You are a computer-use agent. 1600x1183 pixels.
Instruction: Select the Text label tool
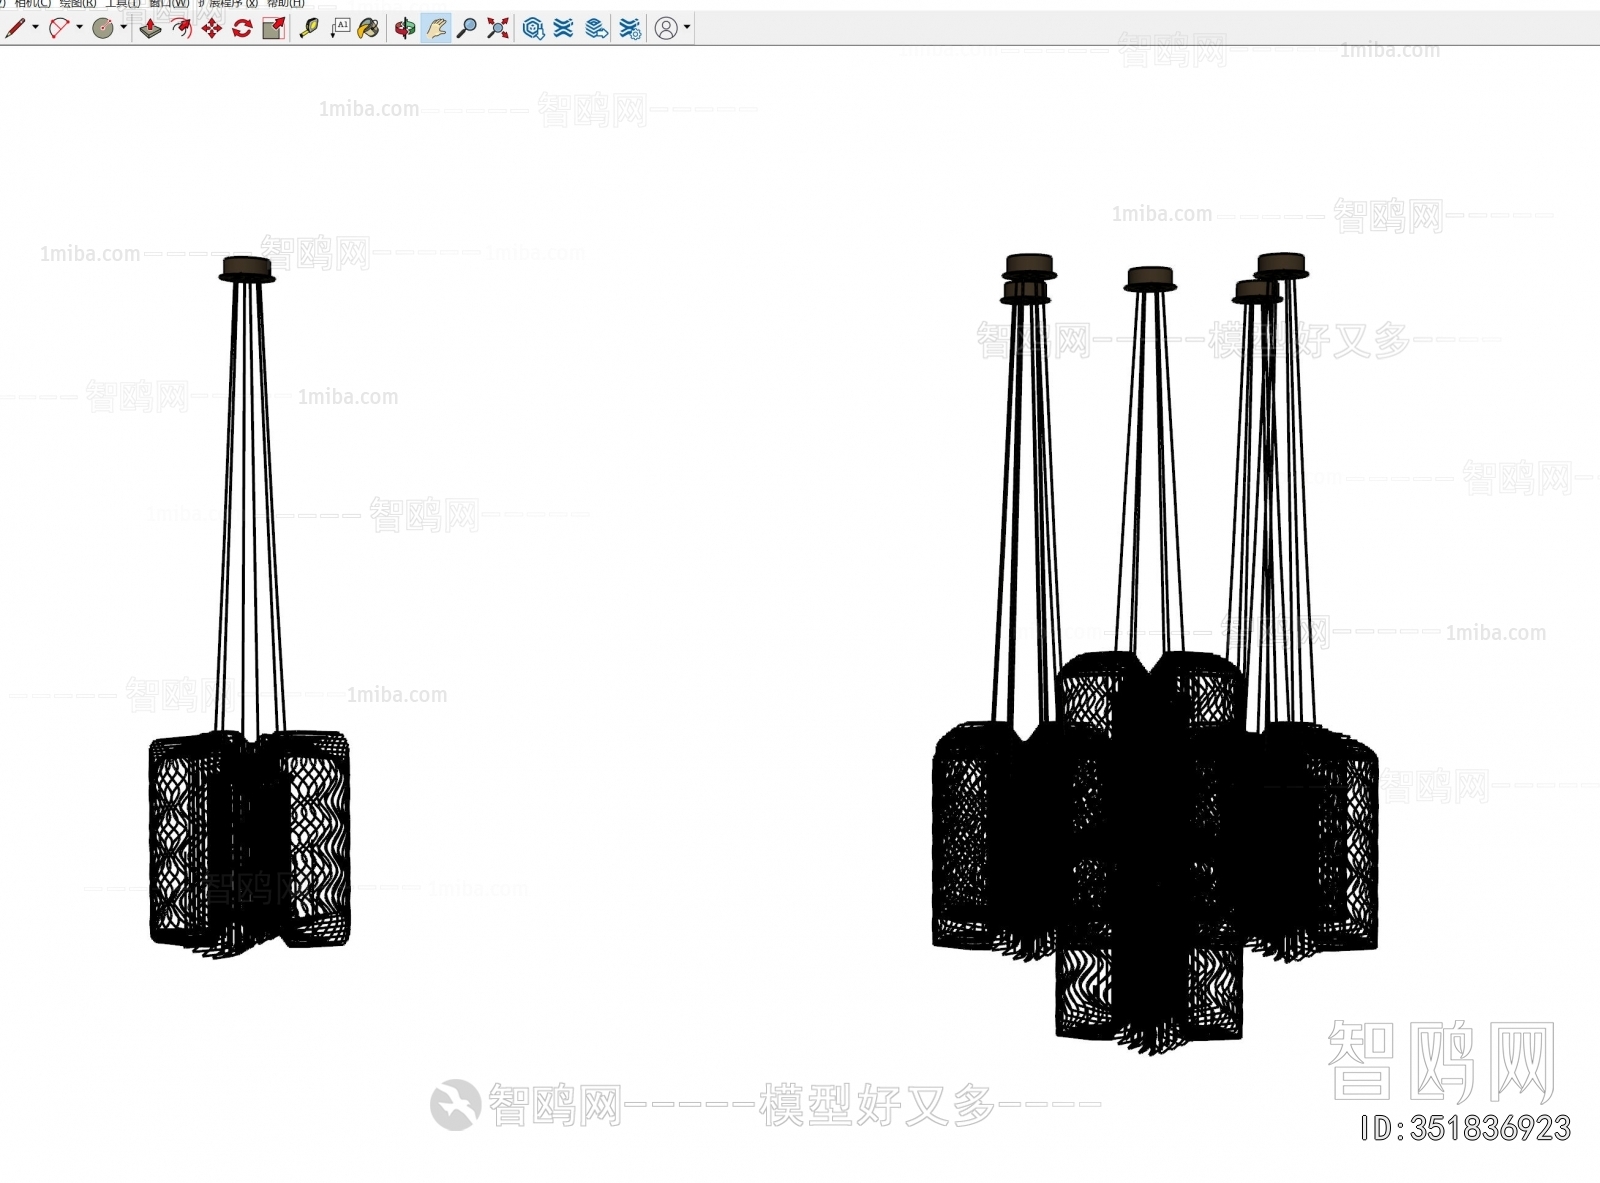pyautogui.click(x=340, y=28)
